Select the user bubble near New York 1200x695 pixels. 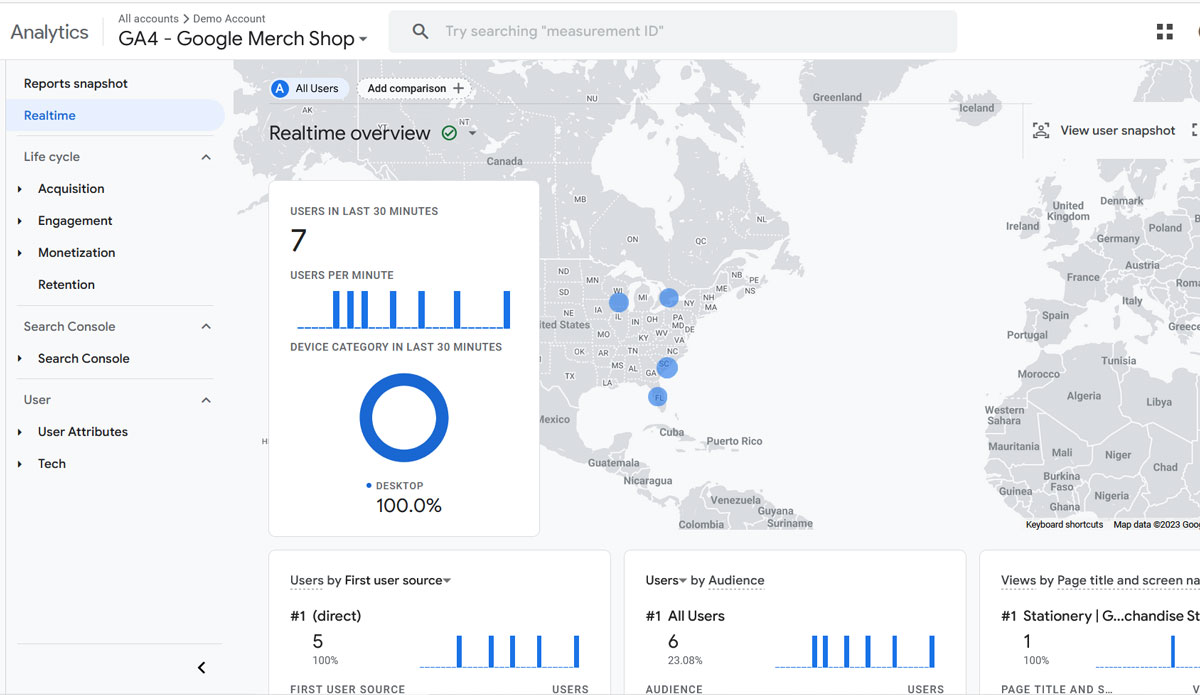tap(669, 297)
